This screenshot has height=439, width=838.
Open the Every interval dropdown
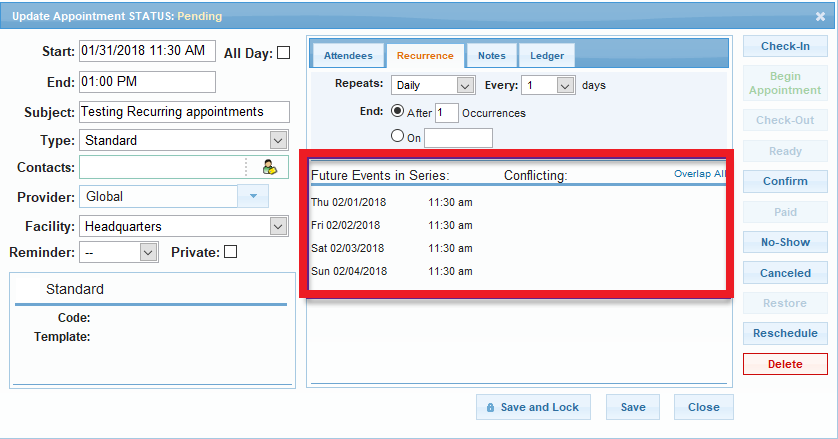pos(548,85)
